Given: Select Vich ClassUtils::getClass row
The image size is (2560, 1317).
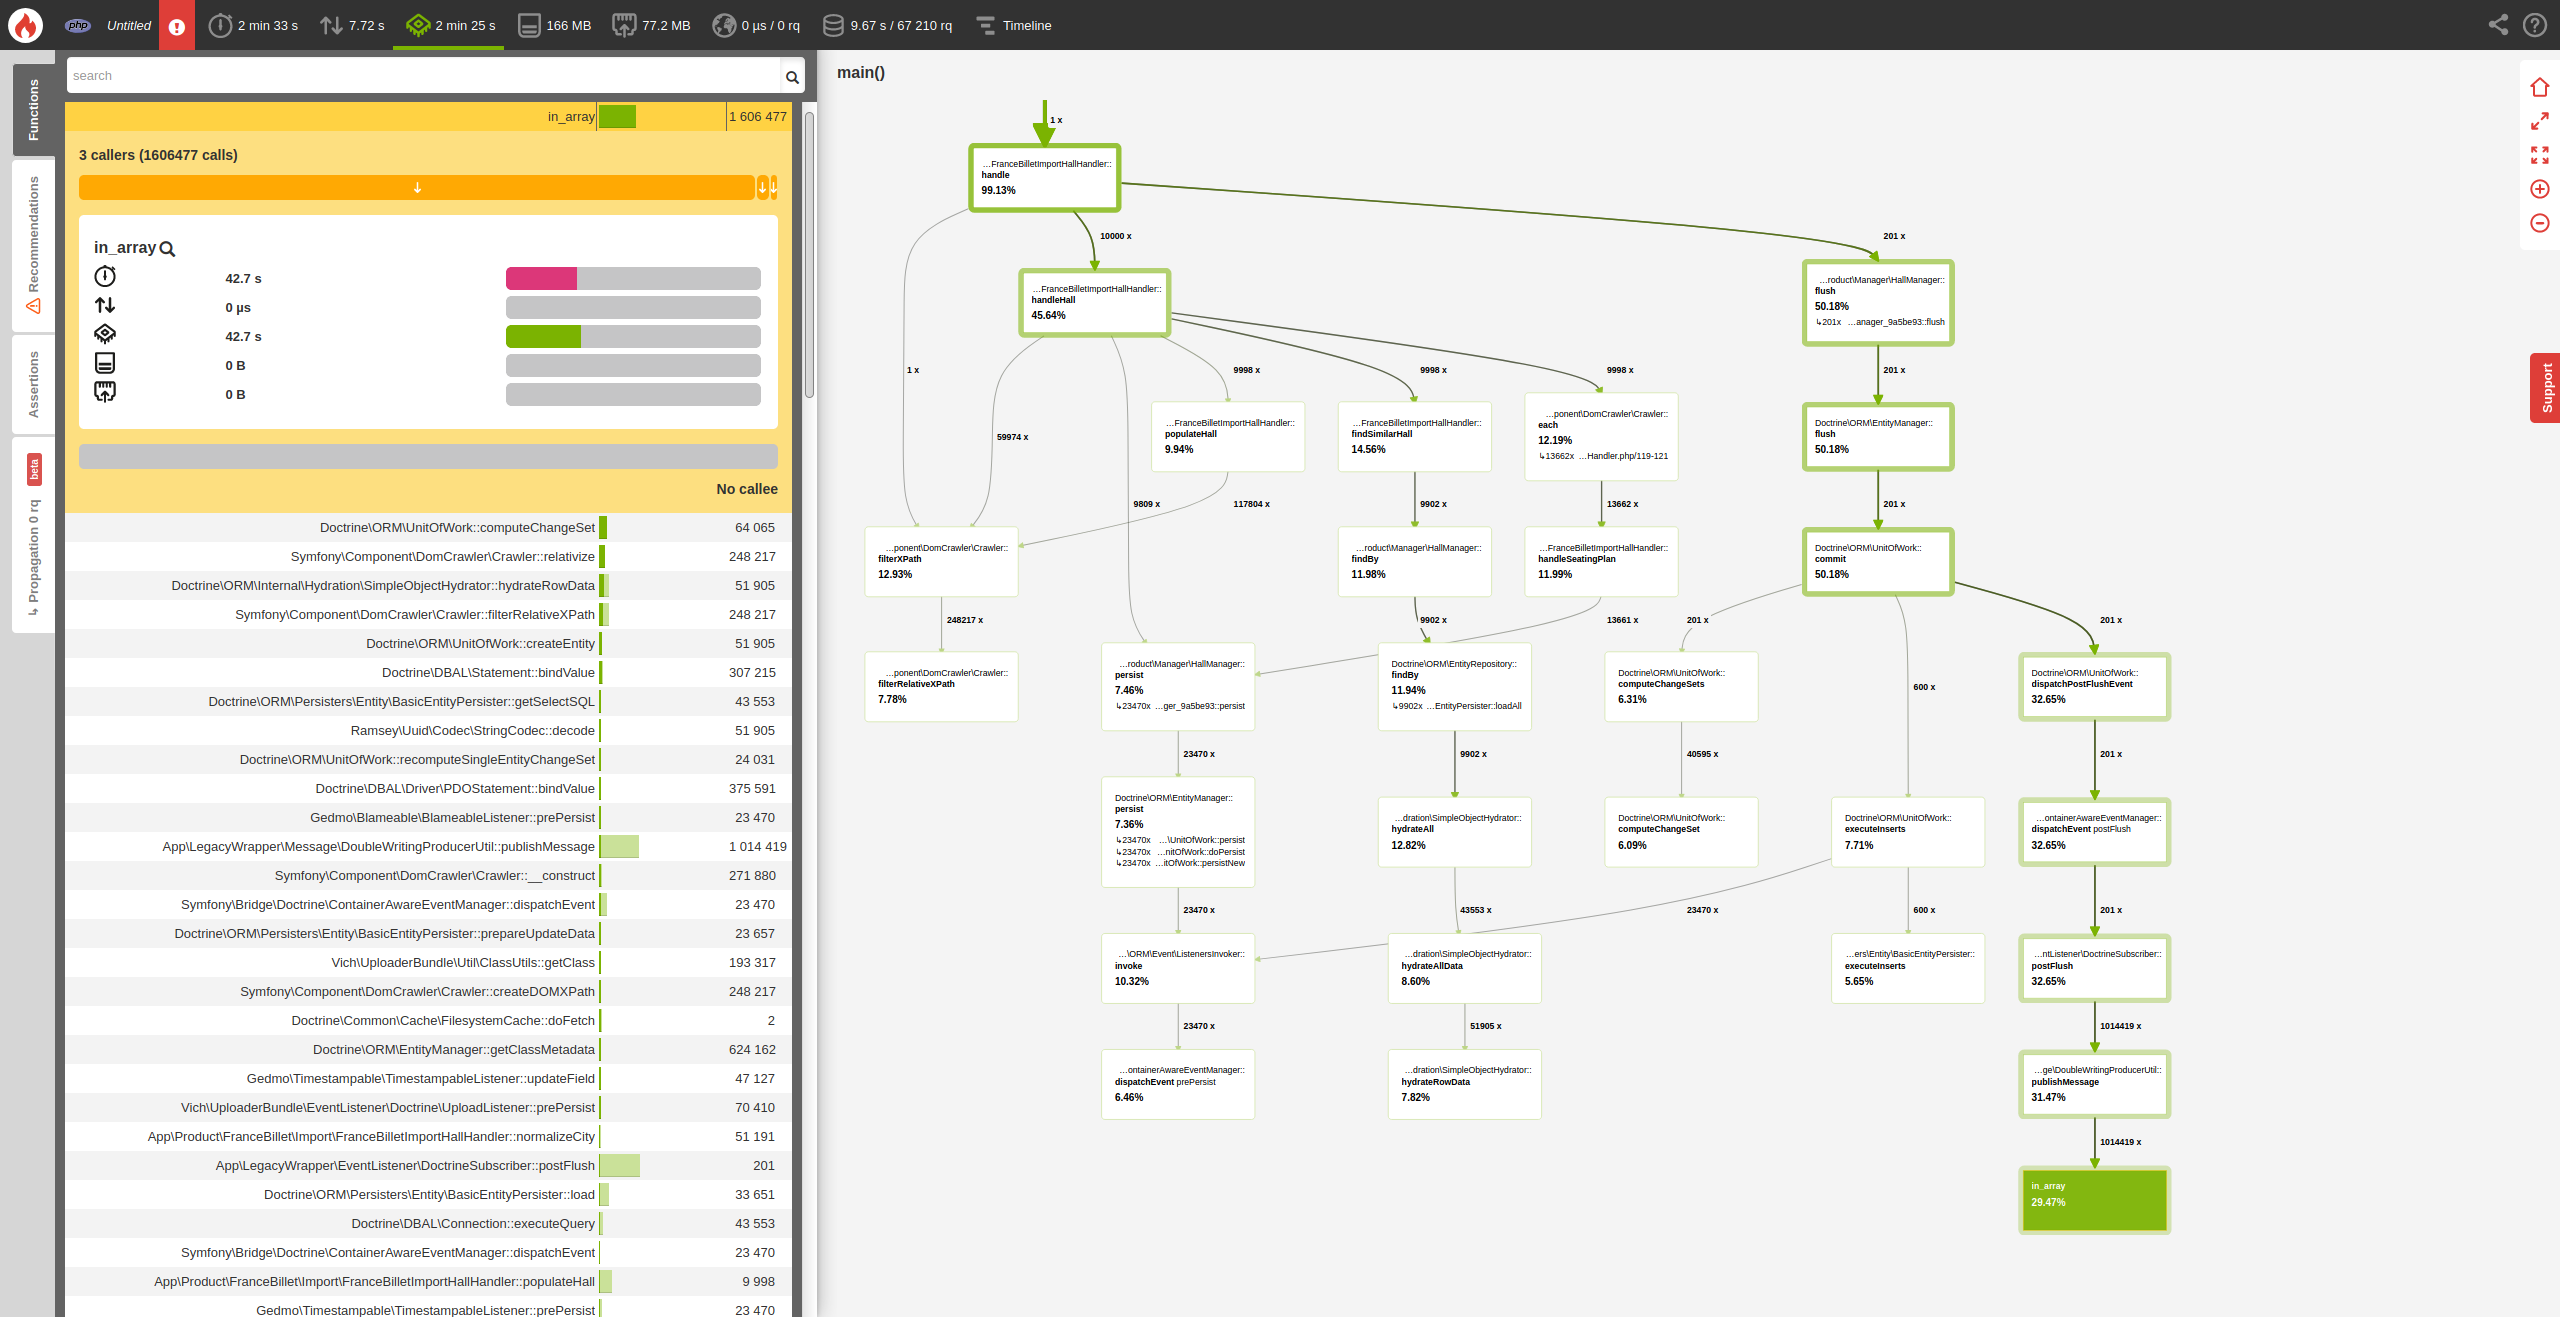Looking at the screenshot, I should click(428, 963).
